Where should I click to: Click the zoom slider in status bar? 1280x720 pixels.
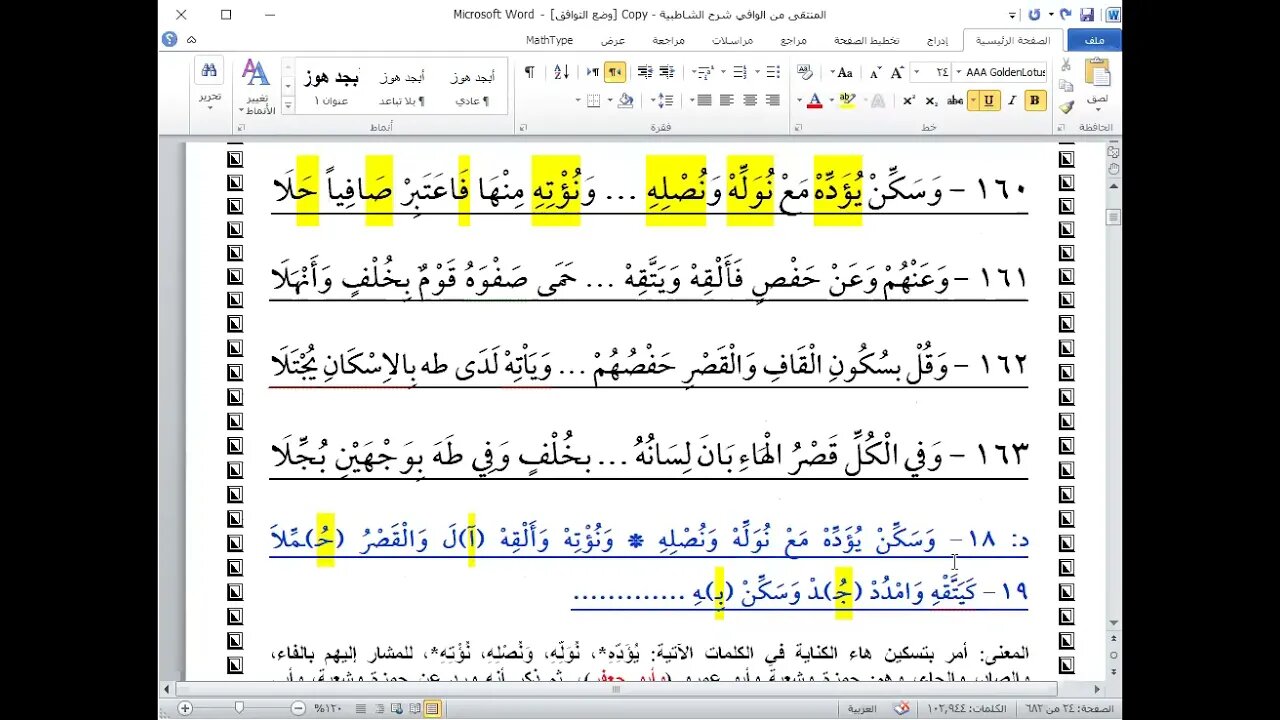239,708
